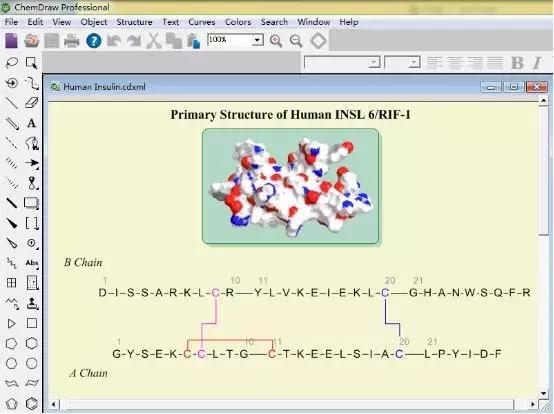The height and width of the screenshot is (414, 554).
Task: Select the Lasso tool
Action: (12, 63)
